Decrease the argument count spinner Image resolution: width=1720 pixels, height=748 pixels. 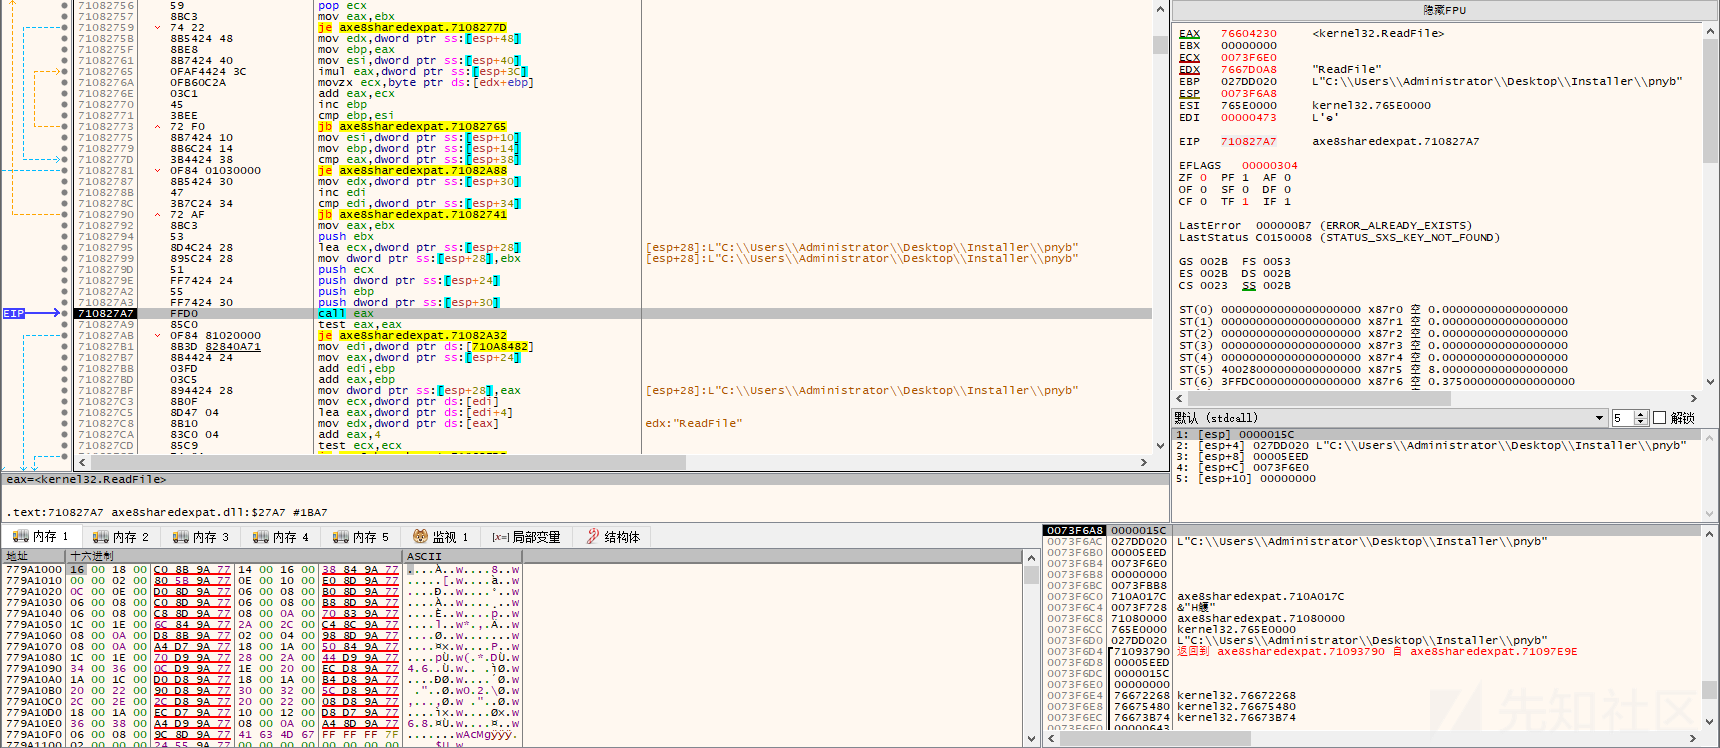1641,422
